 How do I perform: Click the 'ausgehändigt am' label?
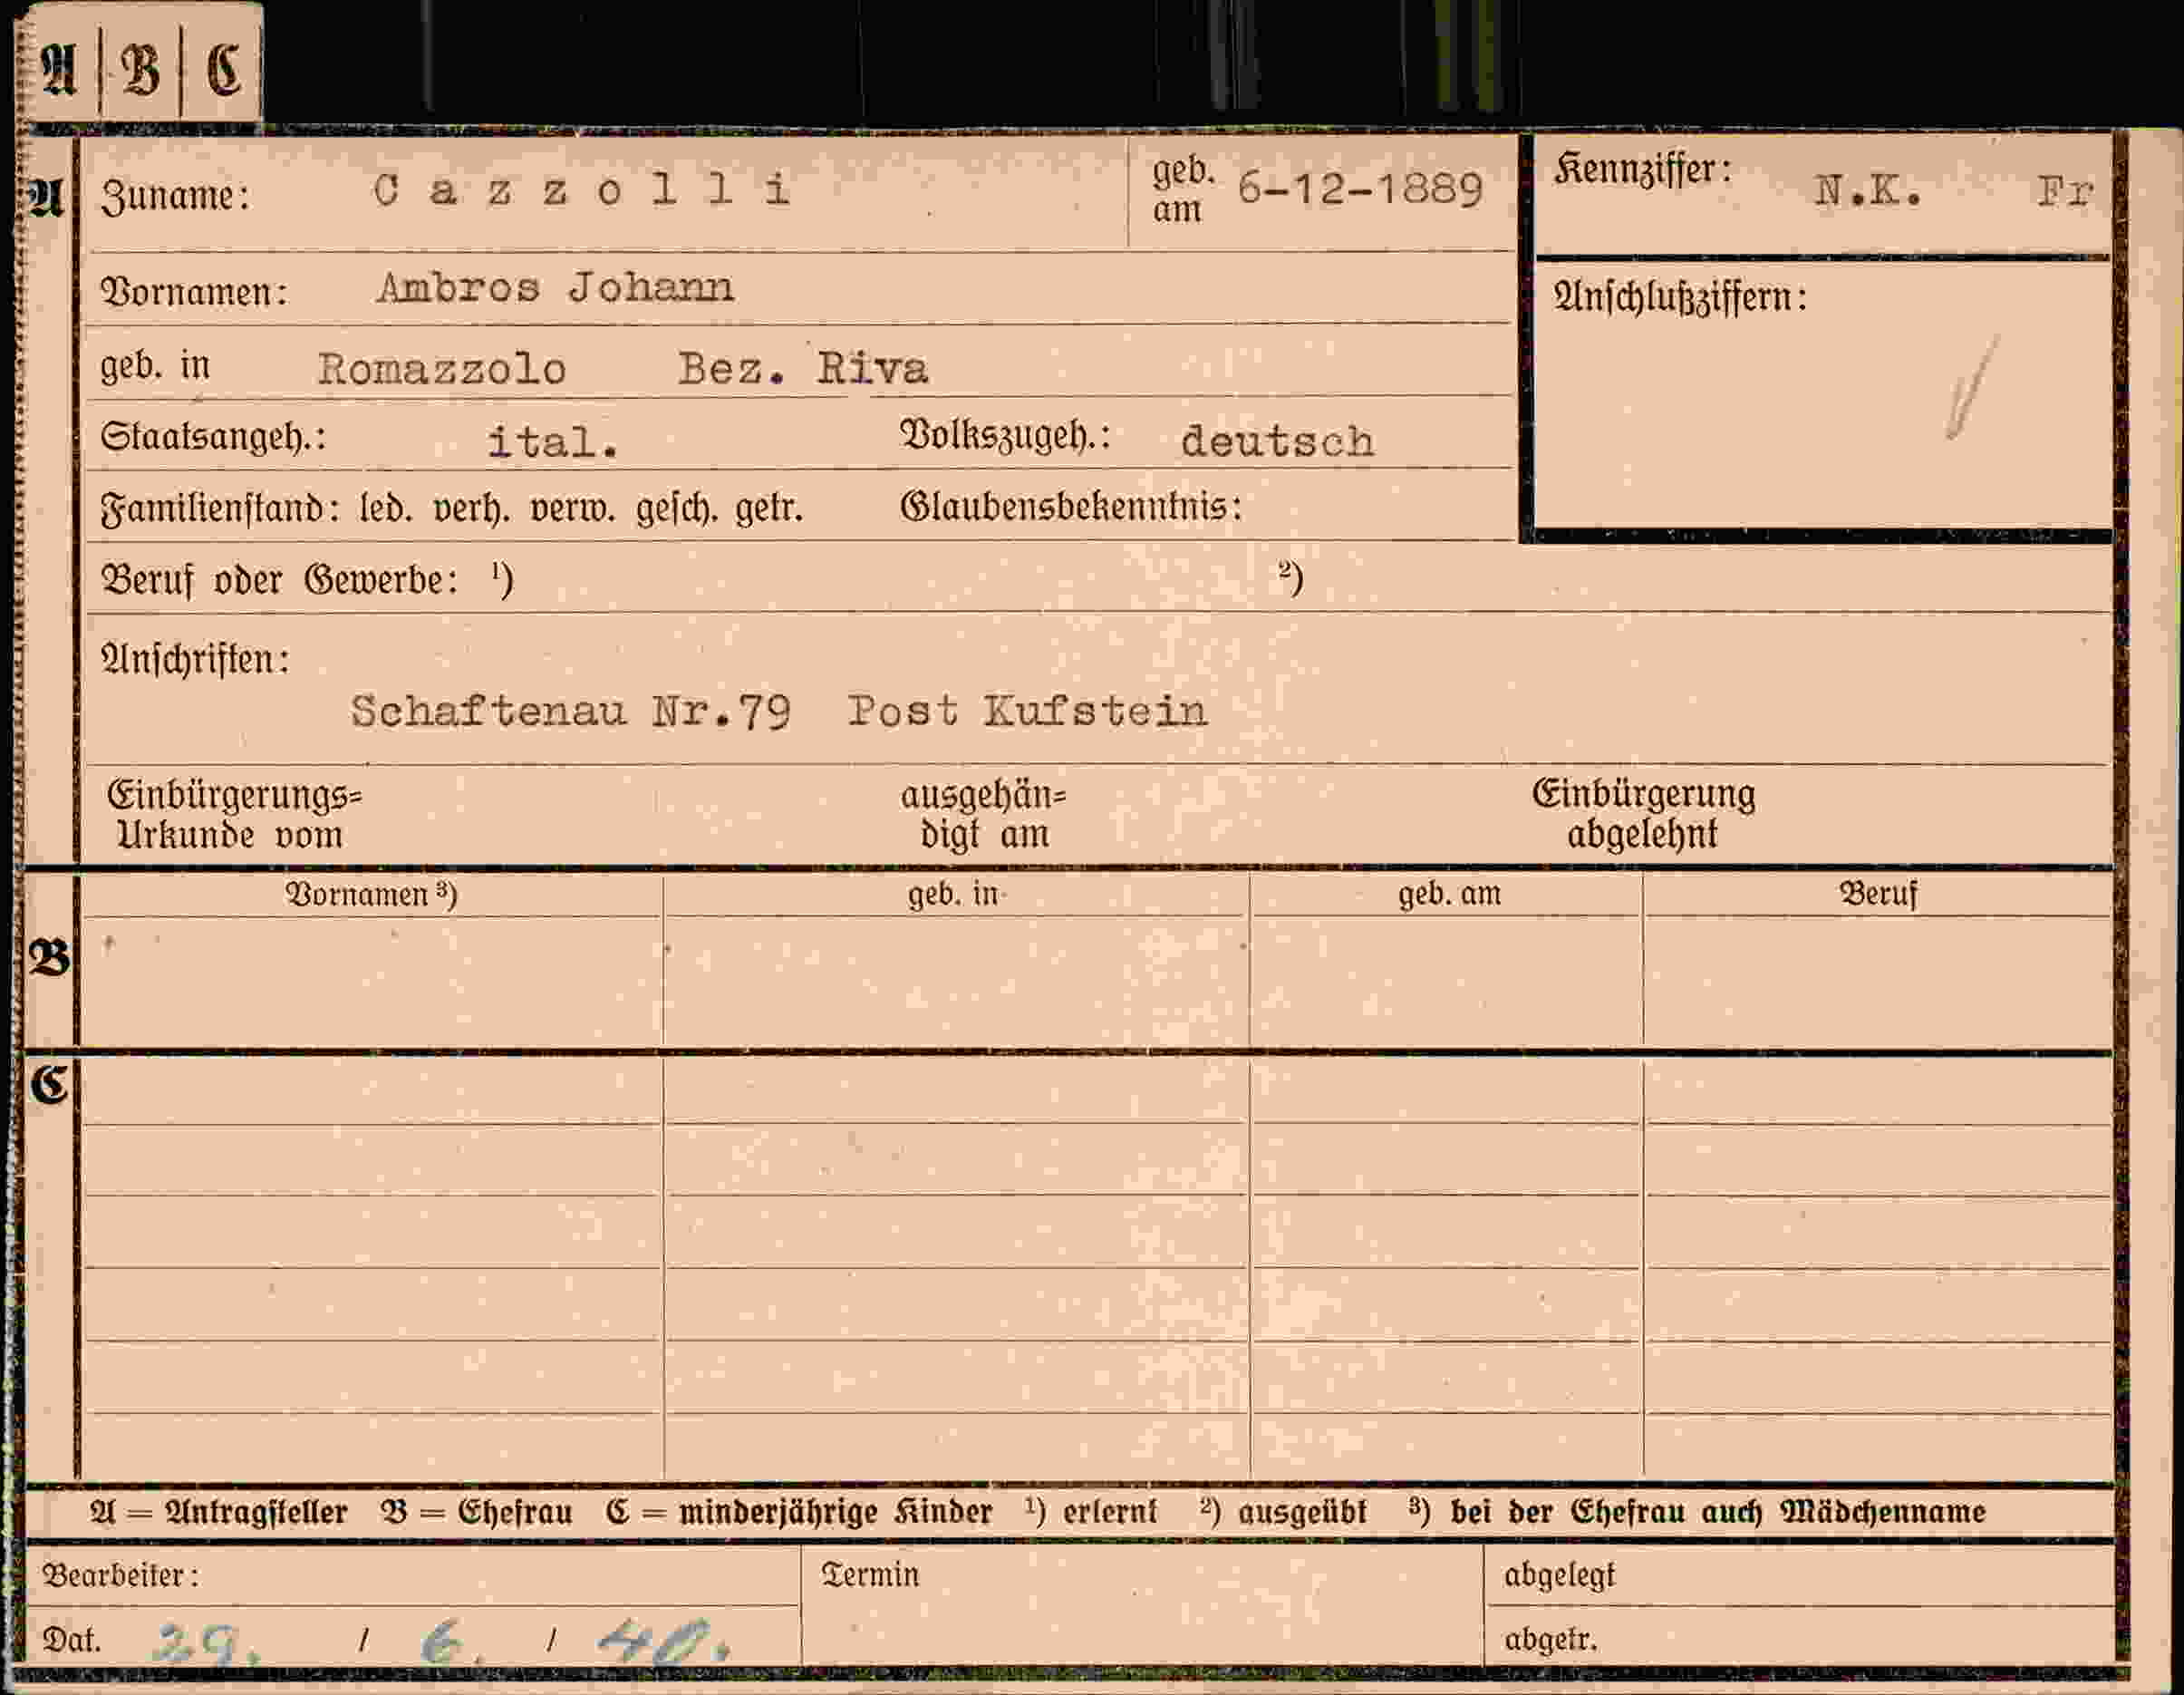983,814
